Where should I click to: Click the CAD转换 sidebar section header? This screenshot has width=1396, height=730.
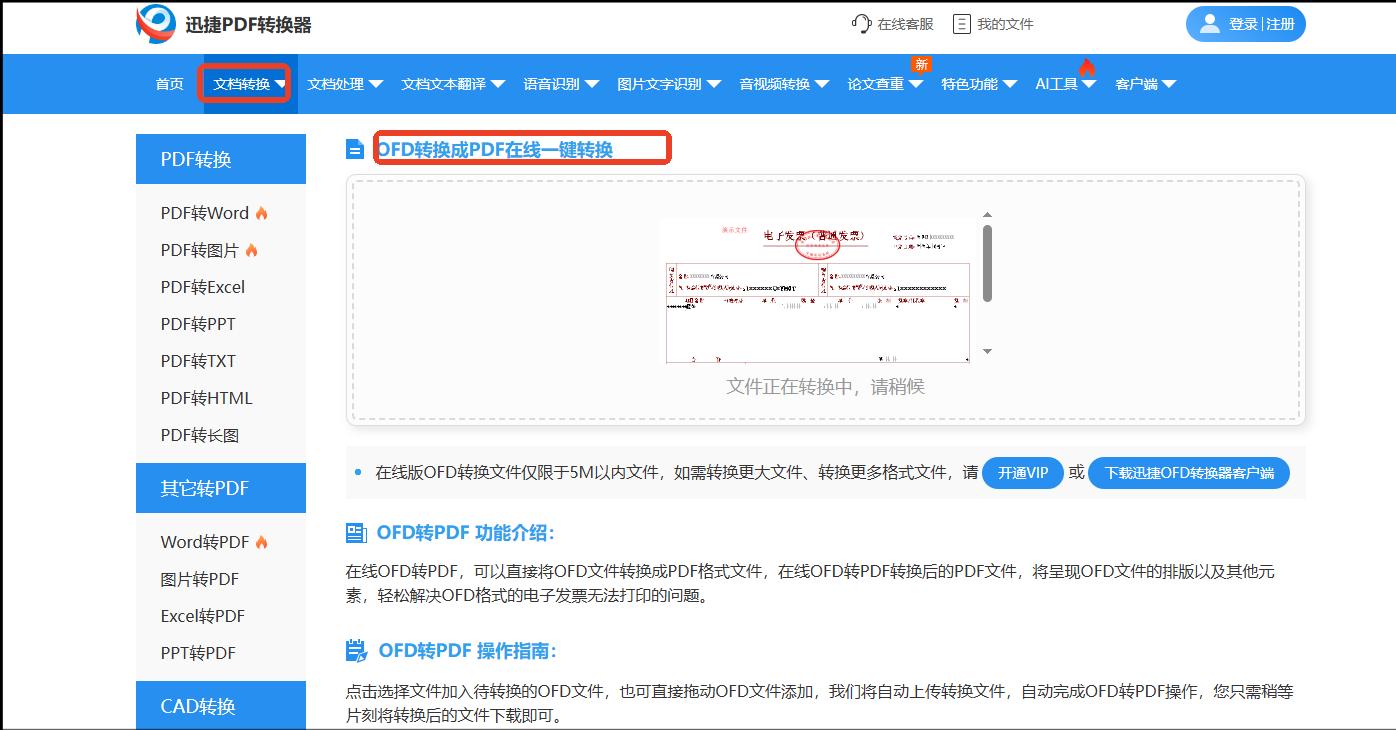[x=221, y=705]
